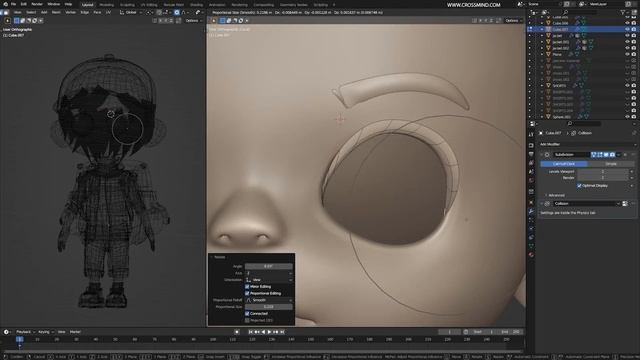Hide the Plane object with eye icon
This screenshot has width=640, height=360.
(x=627, y=54)
